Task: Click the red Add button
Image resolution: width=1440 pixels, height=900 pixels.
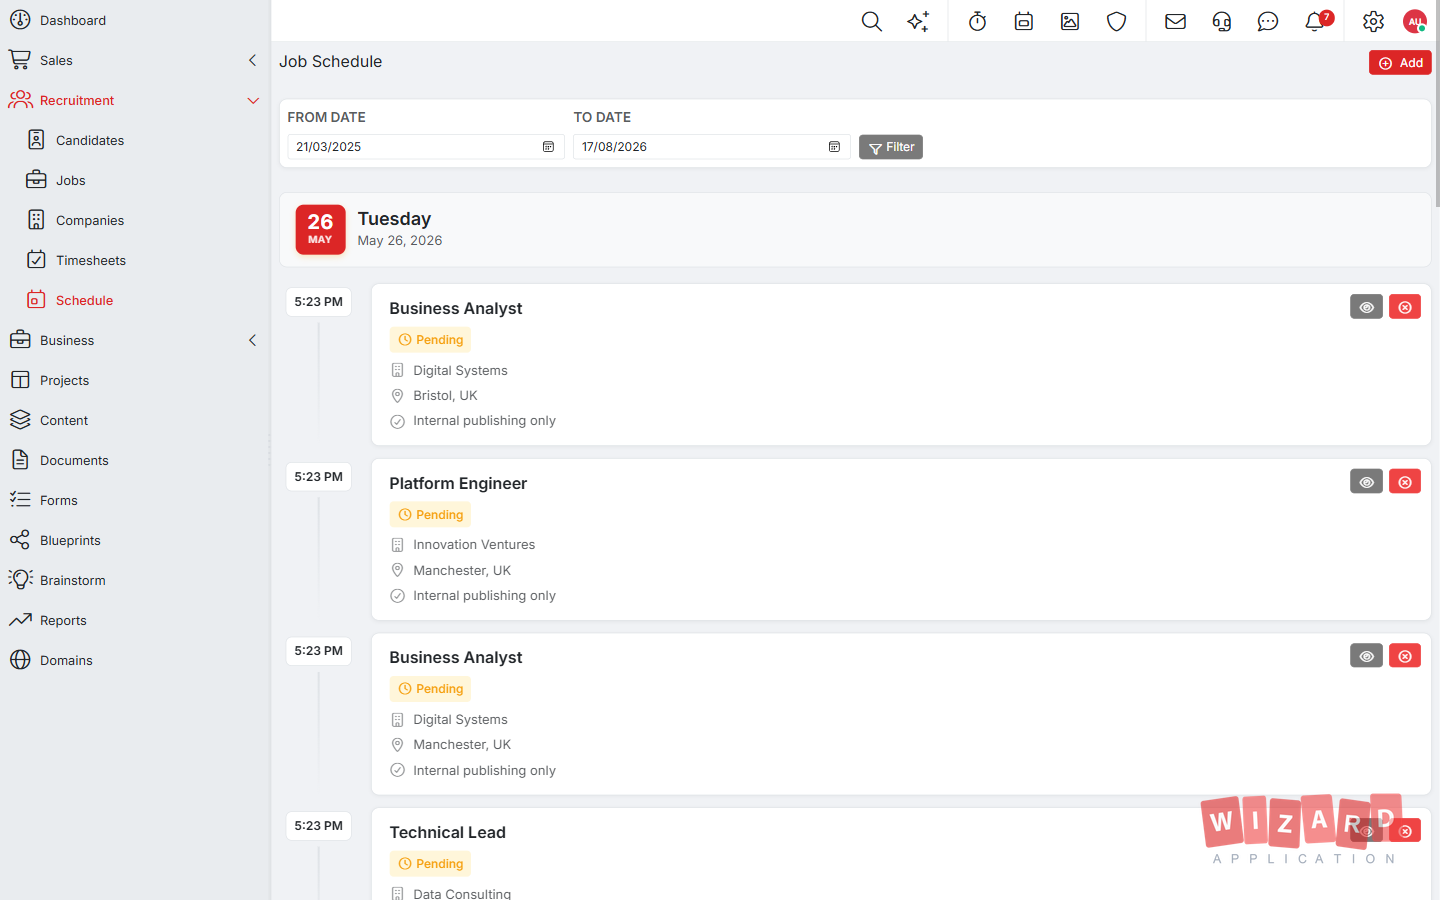Action: 1400,63
